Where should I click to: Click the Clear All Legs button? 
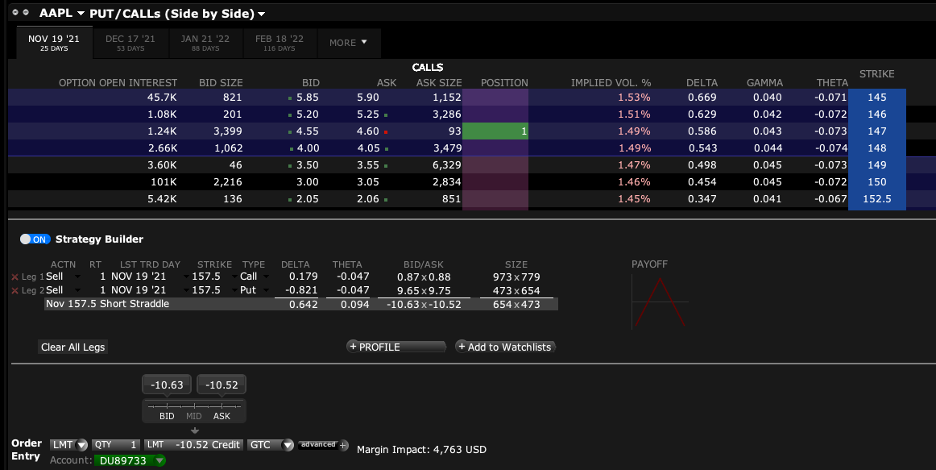[73, 347]
